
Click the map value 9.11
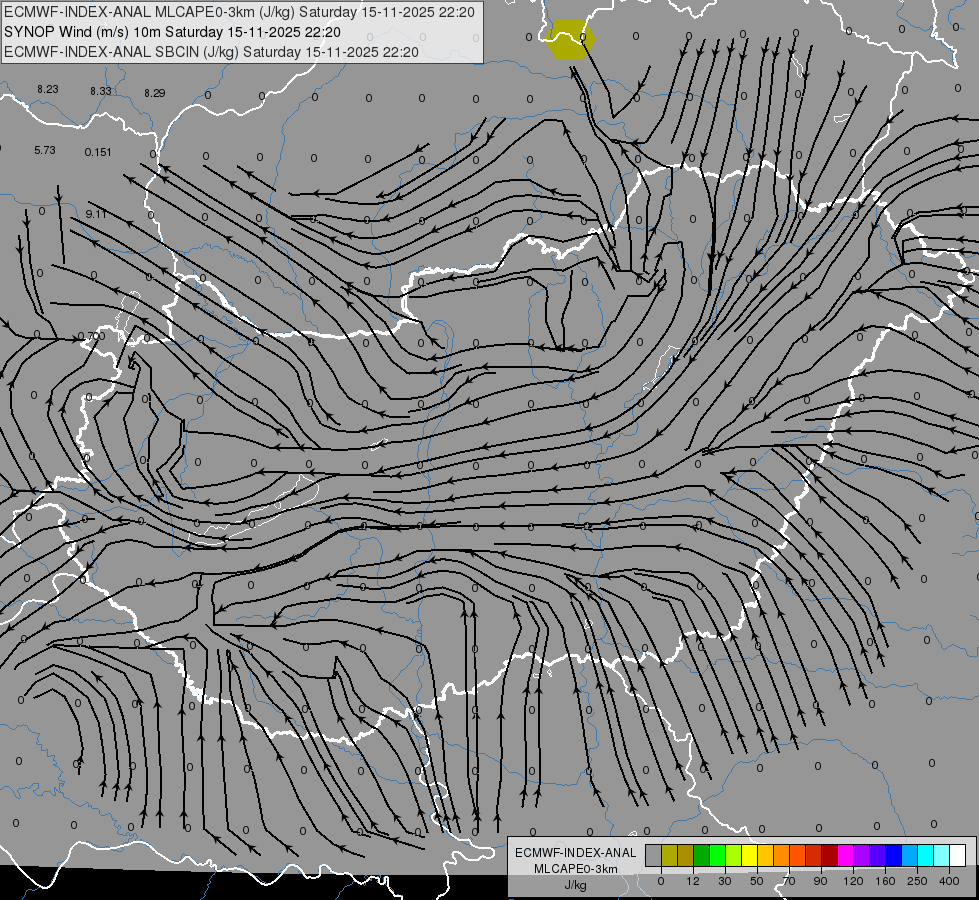point(96,214)
